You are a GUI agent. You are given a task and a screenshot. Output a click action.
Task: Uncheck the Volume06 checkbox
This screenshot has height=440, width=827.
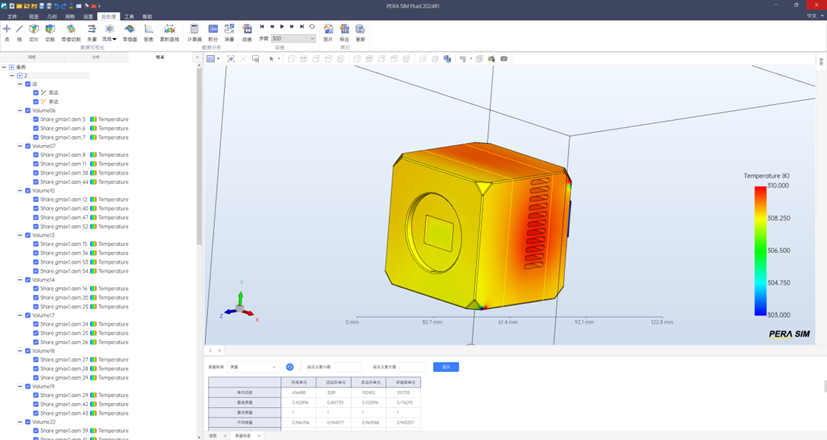[x=27, y=111]
